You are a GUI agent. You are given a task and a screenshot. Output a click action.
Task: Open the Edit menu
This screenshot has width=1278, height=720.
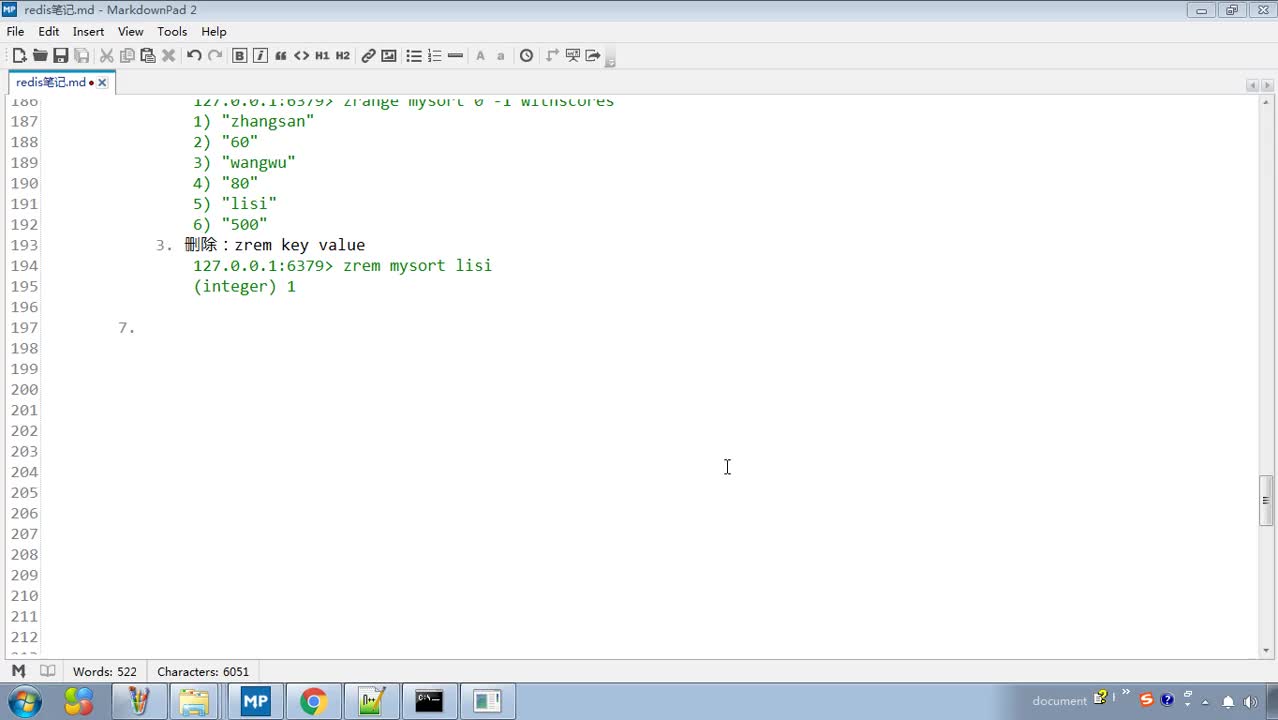pos(49,31)
